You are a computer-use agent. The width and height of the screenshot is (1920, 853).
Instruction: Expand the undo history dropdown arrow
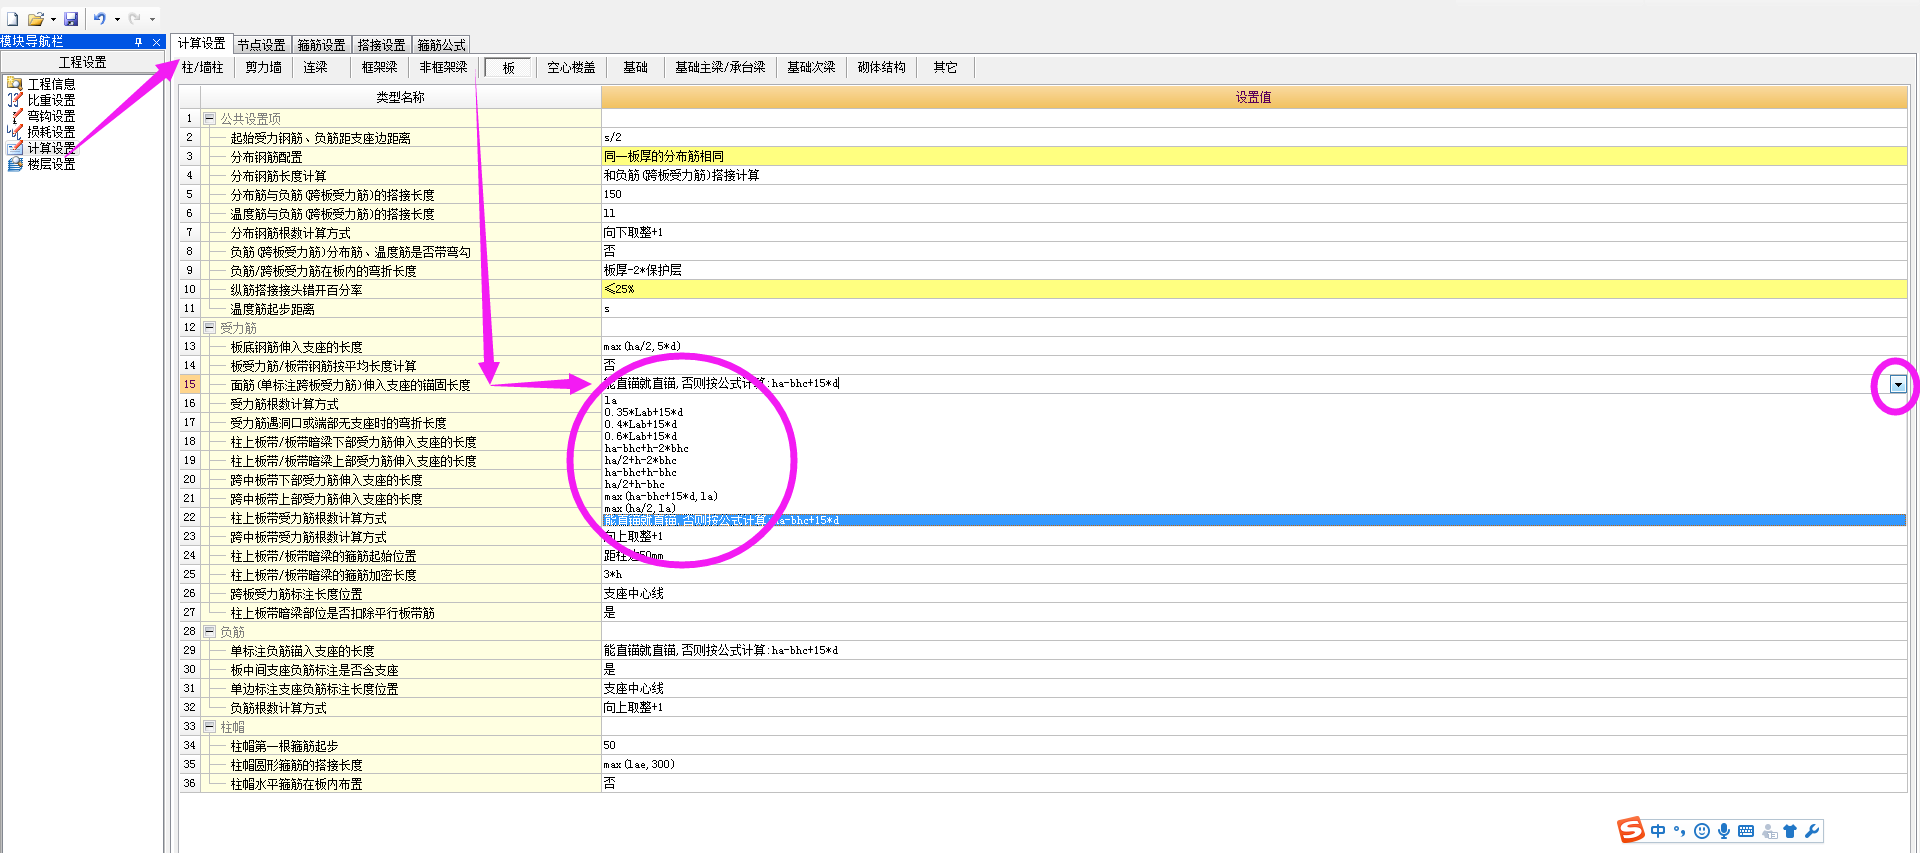[117, 19]
